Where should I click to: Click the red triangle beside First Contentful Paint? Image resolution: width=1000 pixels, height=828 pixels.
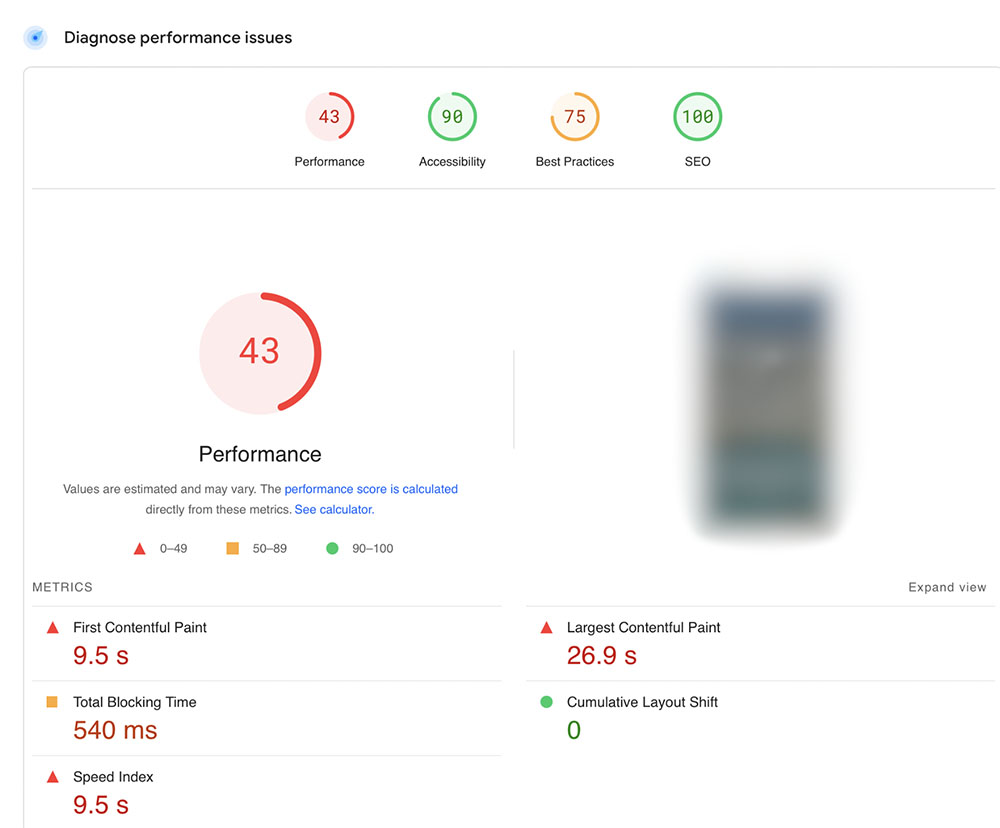[52, 628]
